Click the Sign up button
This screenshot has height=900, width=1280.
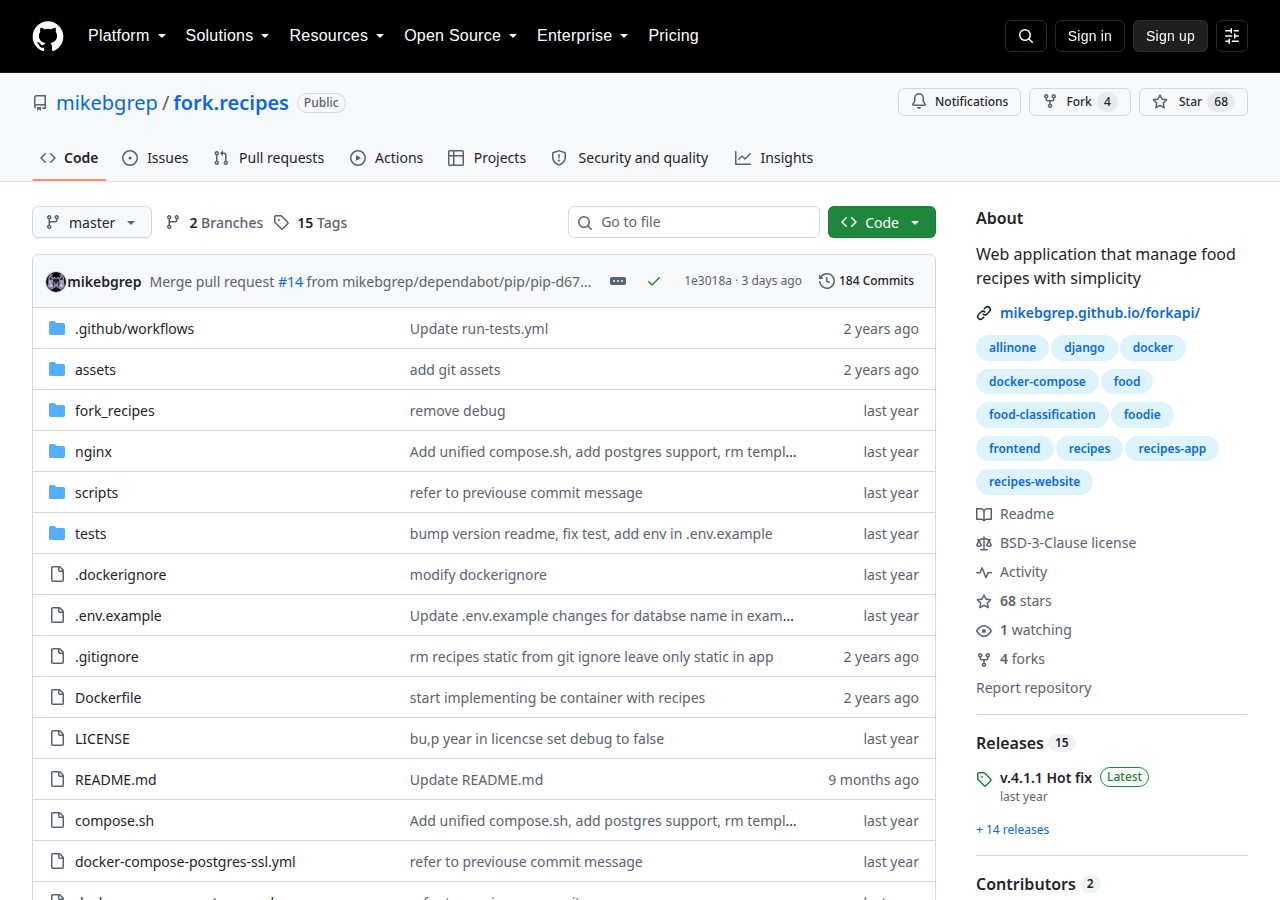[x=1170, y=36]
